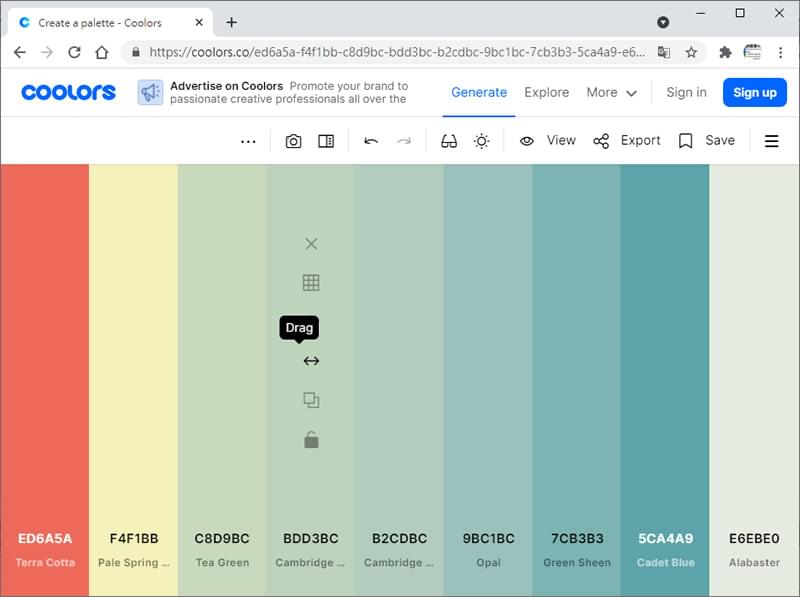
Task: View shades using the grid icon
Action: (x=311, y=283)
